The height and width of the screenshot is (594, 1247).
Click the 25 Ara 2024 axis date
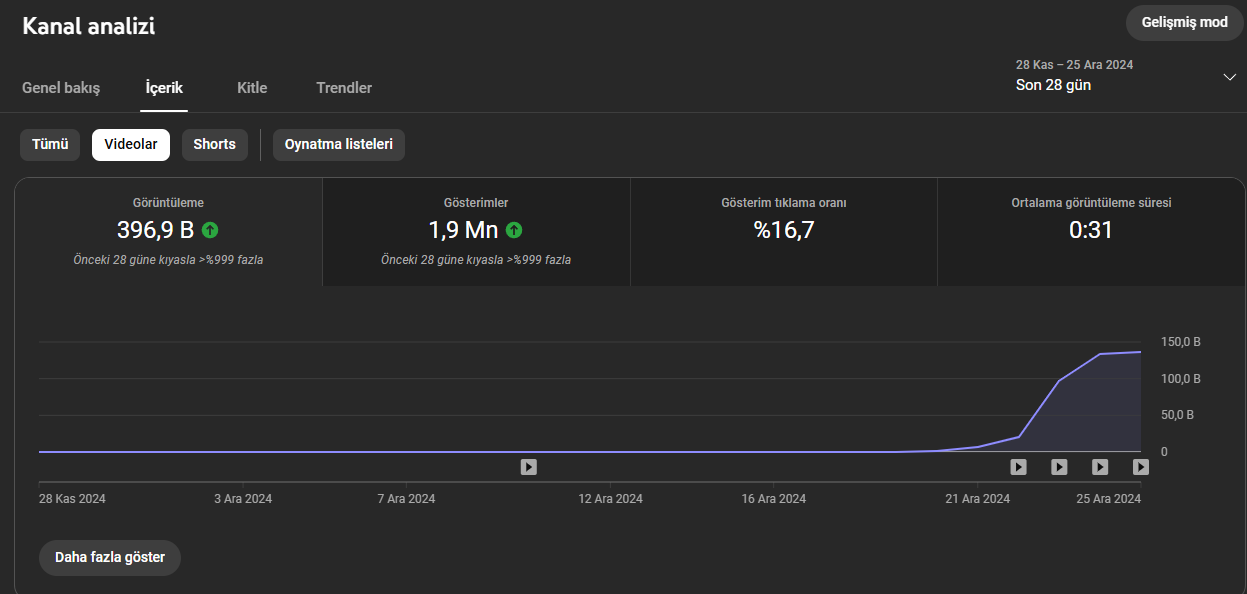click(1108, 498)
